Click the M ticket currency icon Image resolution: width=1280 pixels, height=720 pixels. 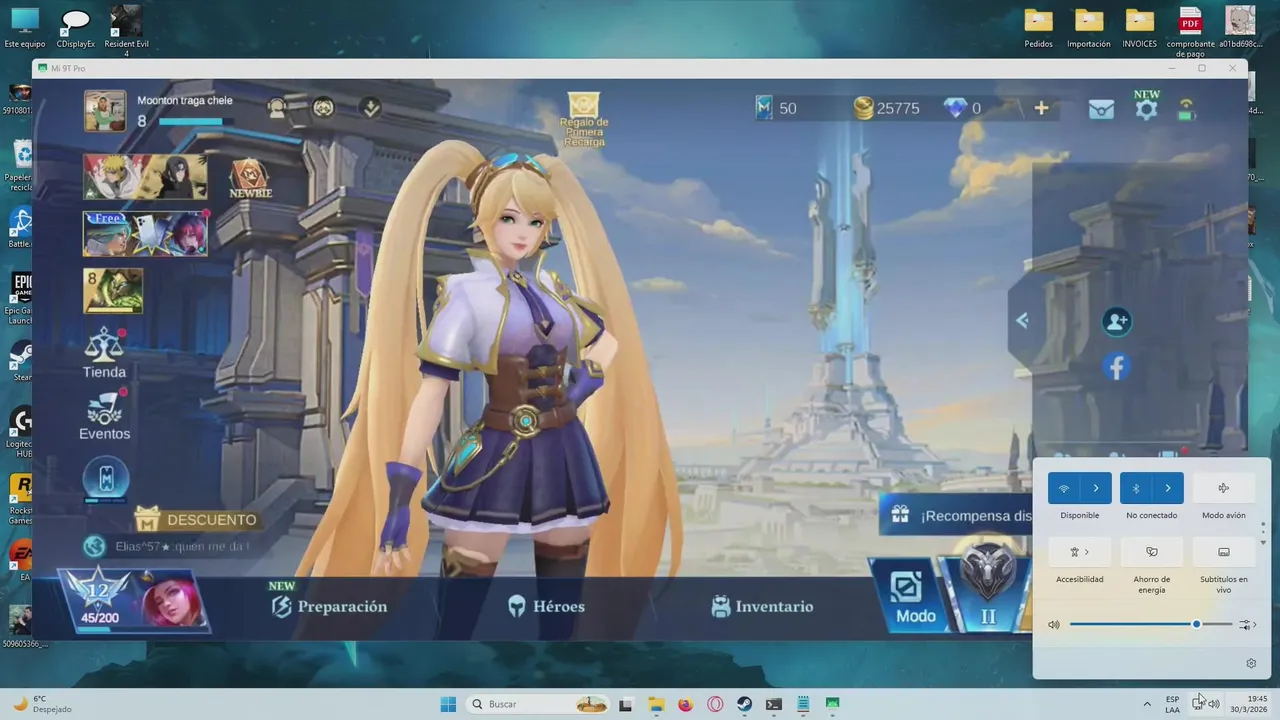pos(764,108)
